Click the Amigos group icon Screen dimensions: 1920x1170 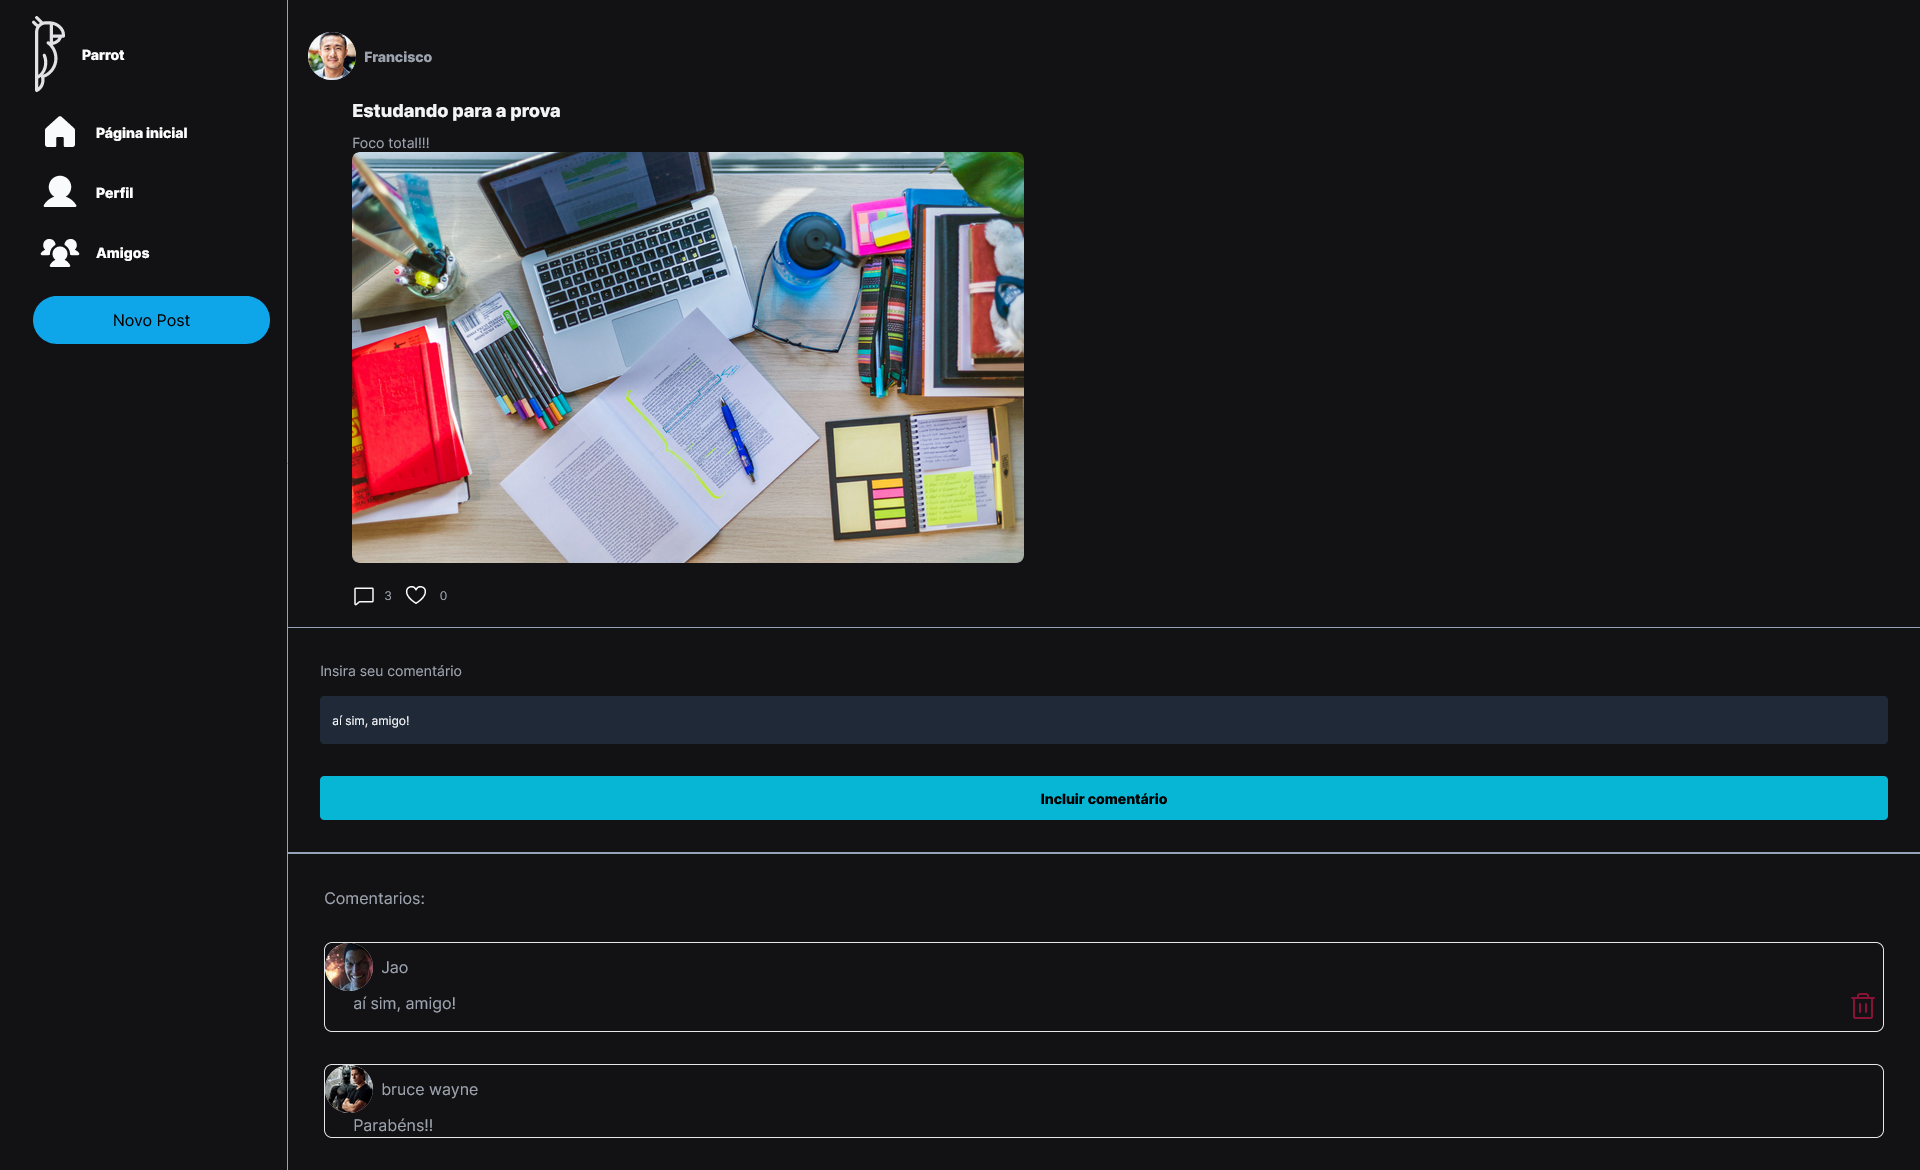(x=60, y=252)
